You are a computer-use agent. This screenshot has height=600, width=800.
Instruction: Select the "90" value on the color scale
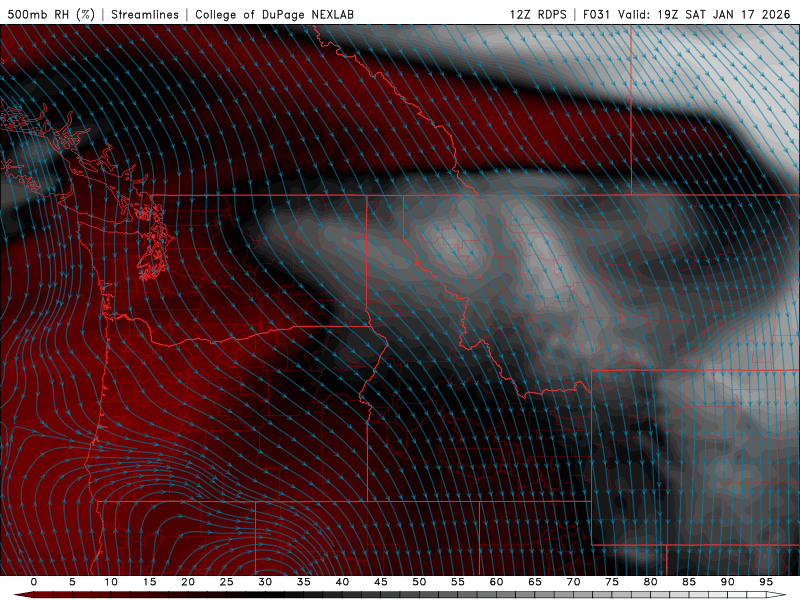coord(727,582)
